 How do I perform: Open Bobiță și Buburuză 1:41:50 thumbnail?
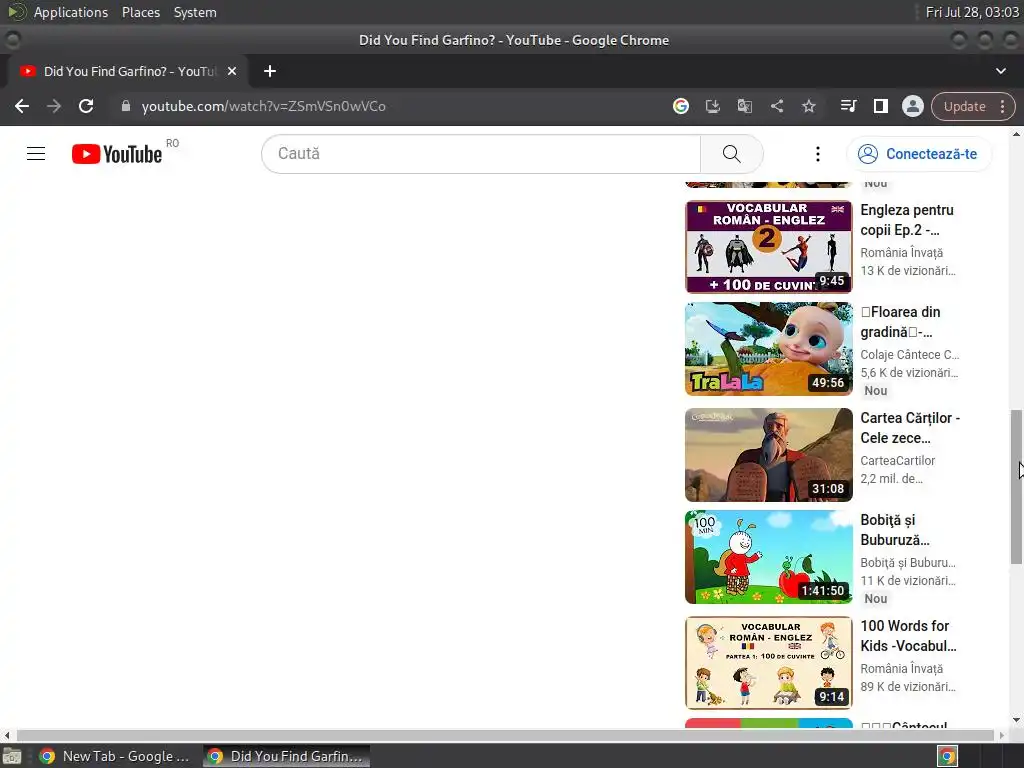click(x=769, y=557)
